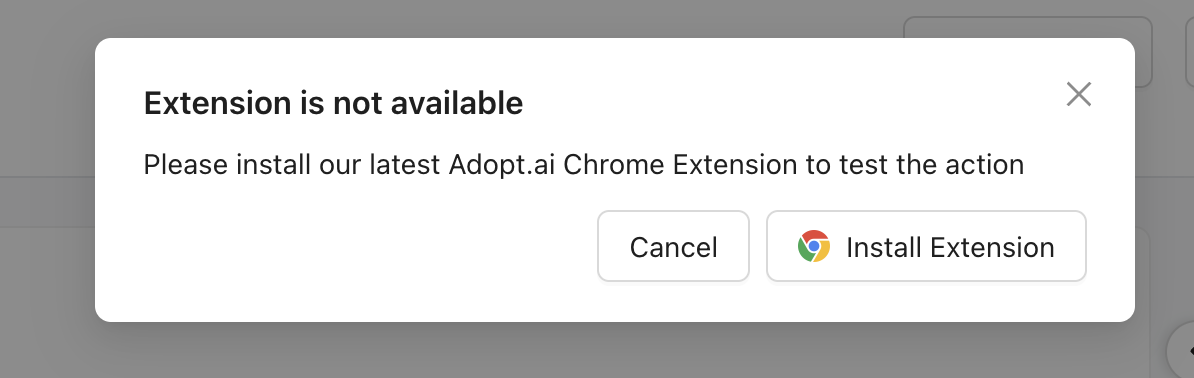The height and width of the screenshot is (378, 1194).
Task: Click the word "Extension" in the dialog title
Action: (218, 103)
